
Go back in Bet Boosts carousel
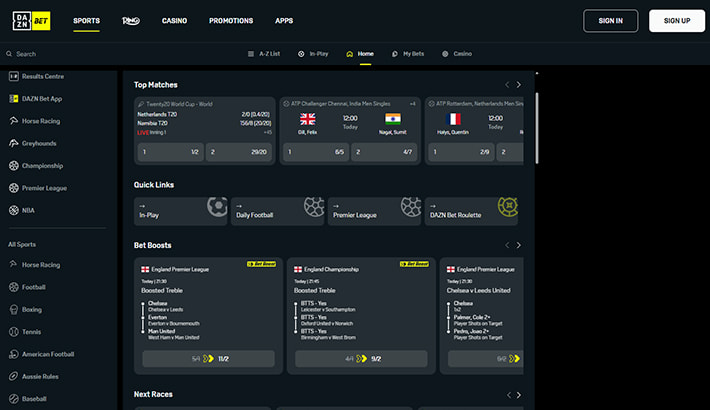click(x=507, y=245)
